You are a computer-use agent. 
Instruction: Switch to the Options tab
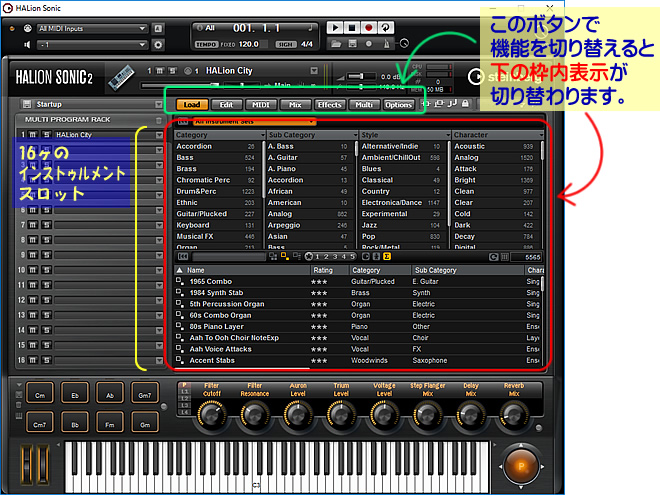[399, 104]
